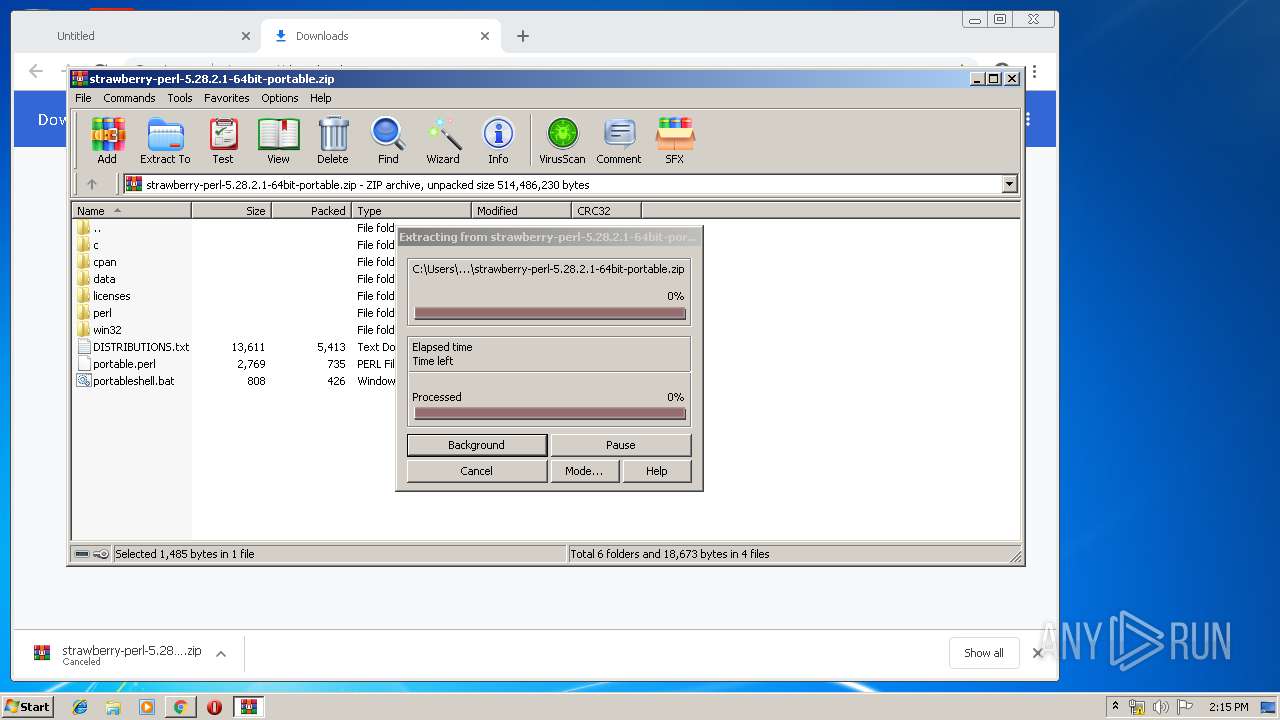Select the cpan folder icon
Screen dimensions: 1280x720
tap(83, 262)
